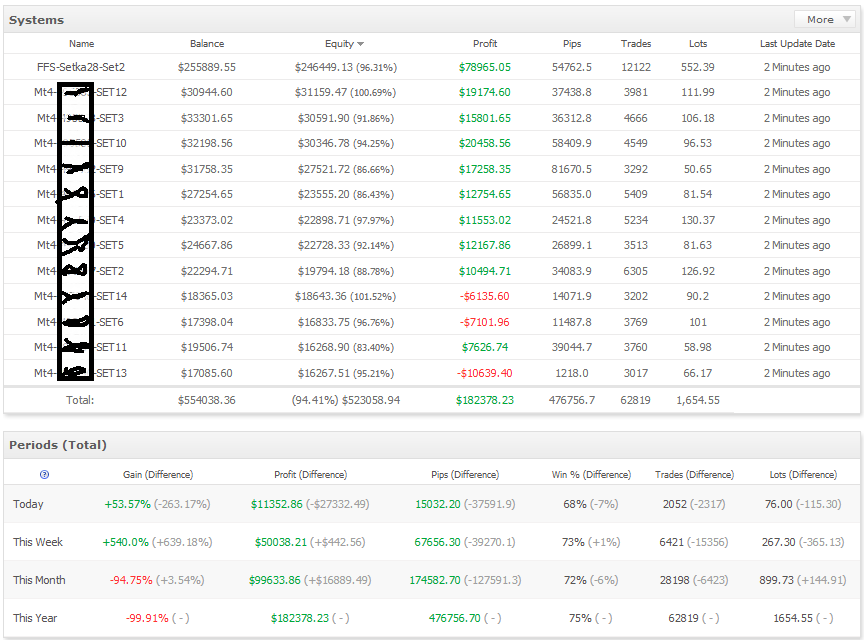Sort systems by Name column header
This screenshot has width=864, height=640.
tap(82, 44)
